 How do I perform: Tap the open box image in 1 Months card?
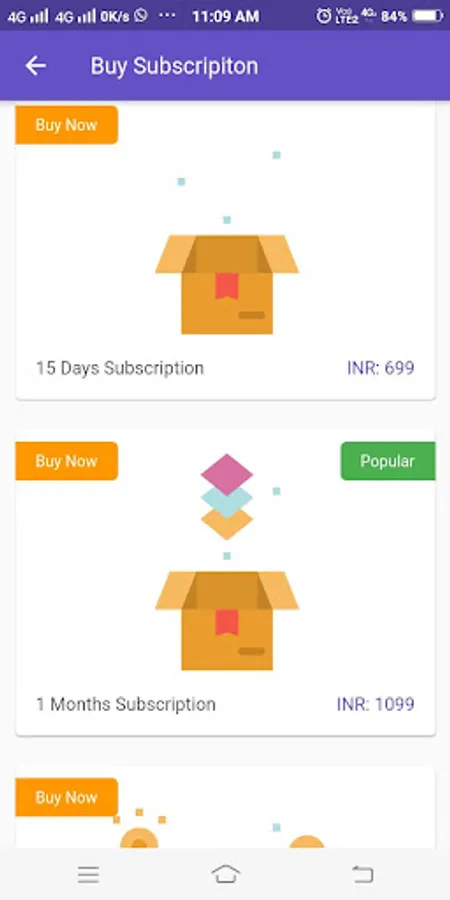click(227, 620)
